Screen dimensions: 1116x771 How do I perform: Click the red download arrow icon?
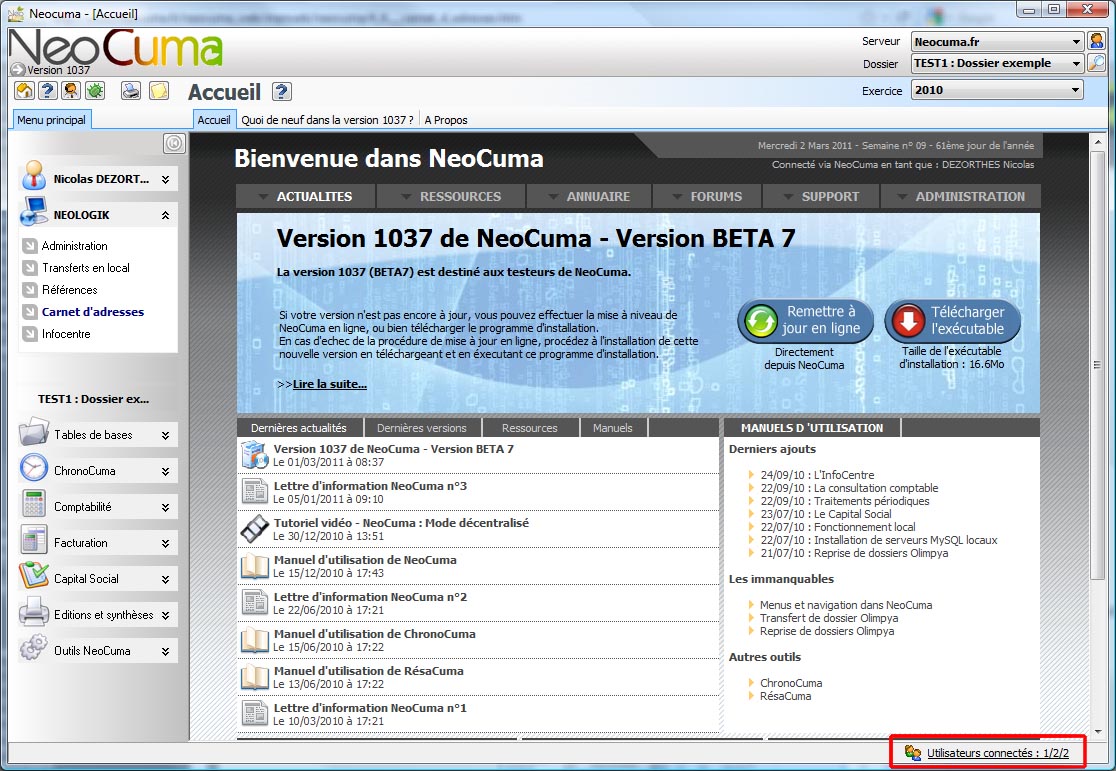pos(907,321)
